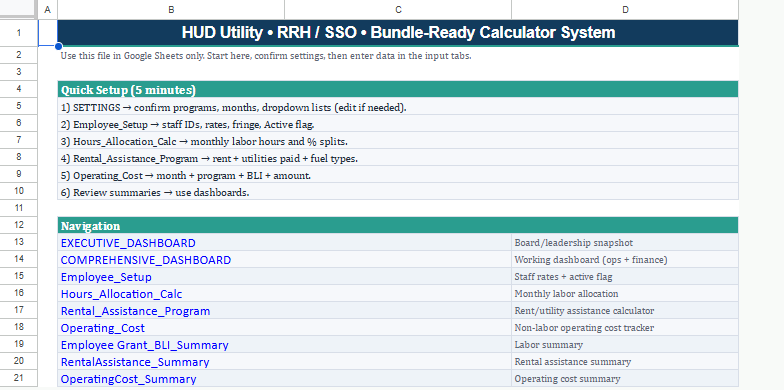784x390 pixels.
Task: Open the EXECUTIVE_DASHBOARD navigation link
Action: (x=128, y=243)
